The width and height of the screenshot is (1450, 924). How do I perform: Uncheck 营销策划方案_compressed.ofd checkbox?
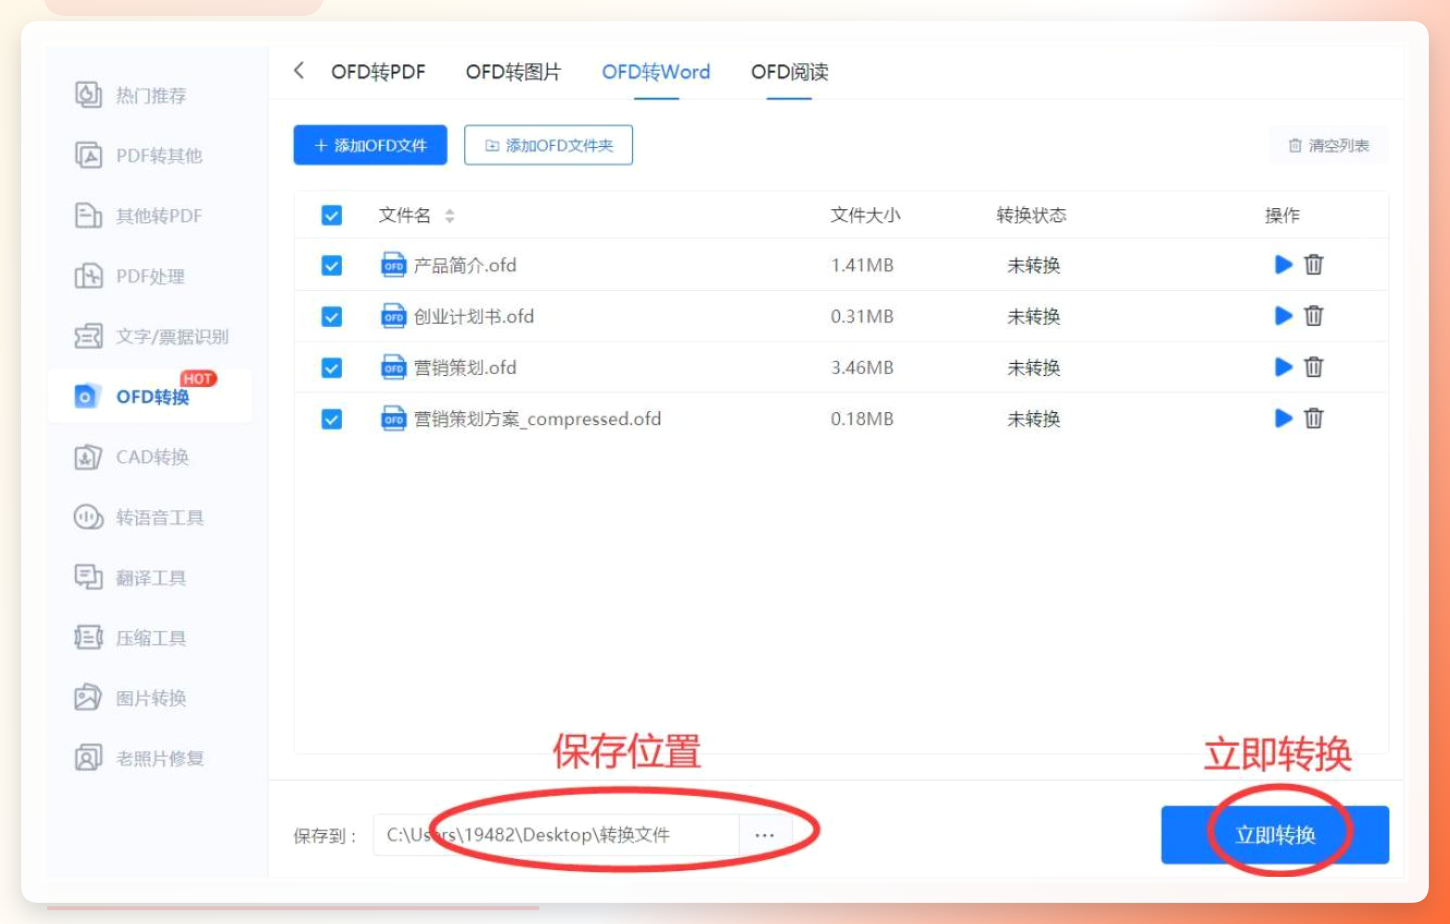[x=332, y=419]
